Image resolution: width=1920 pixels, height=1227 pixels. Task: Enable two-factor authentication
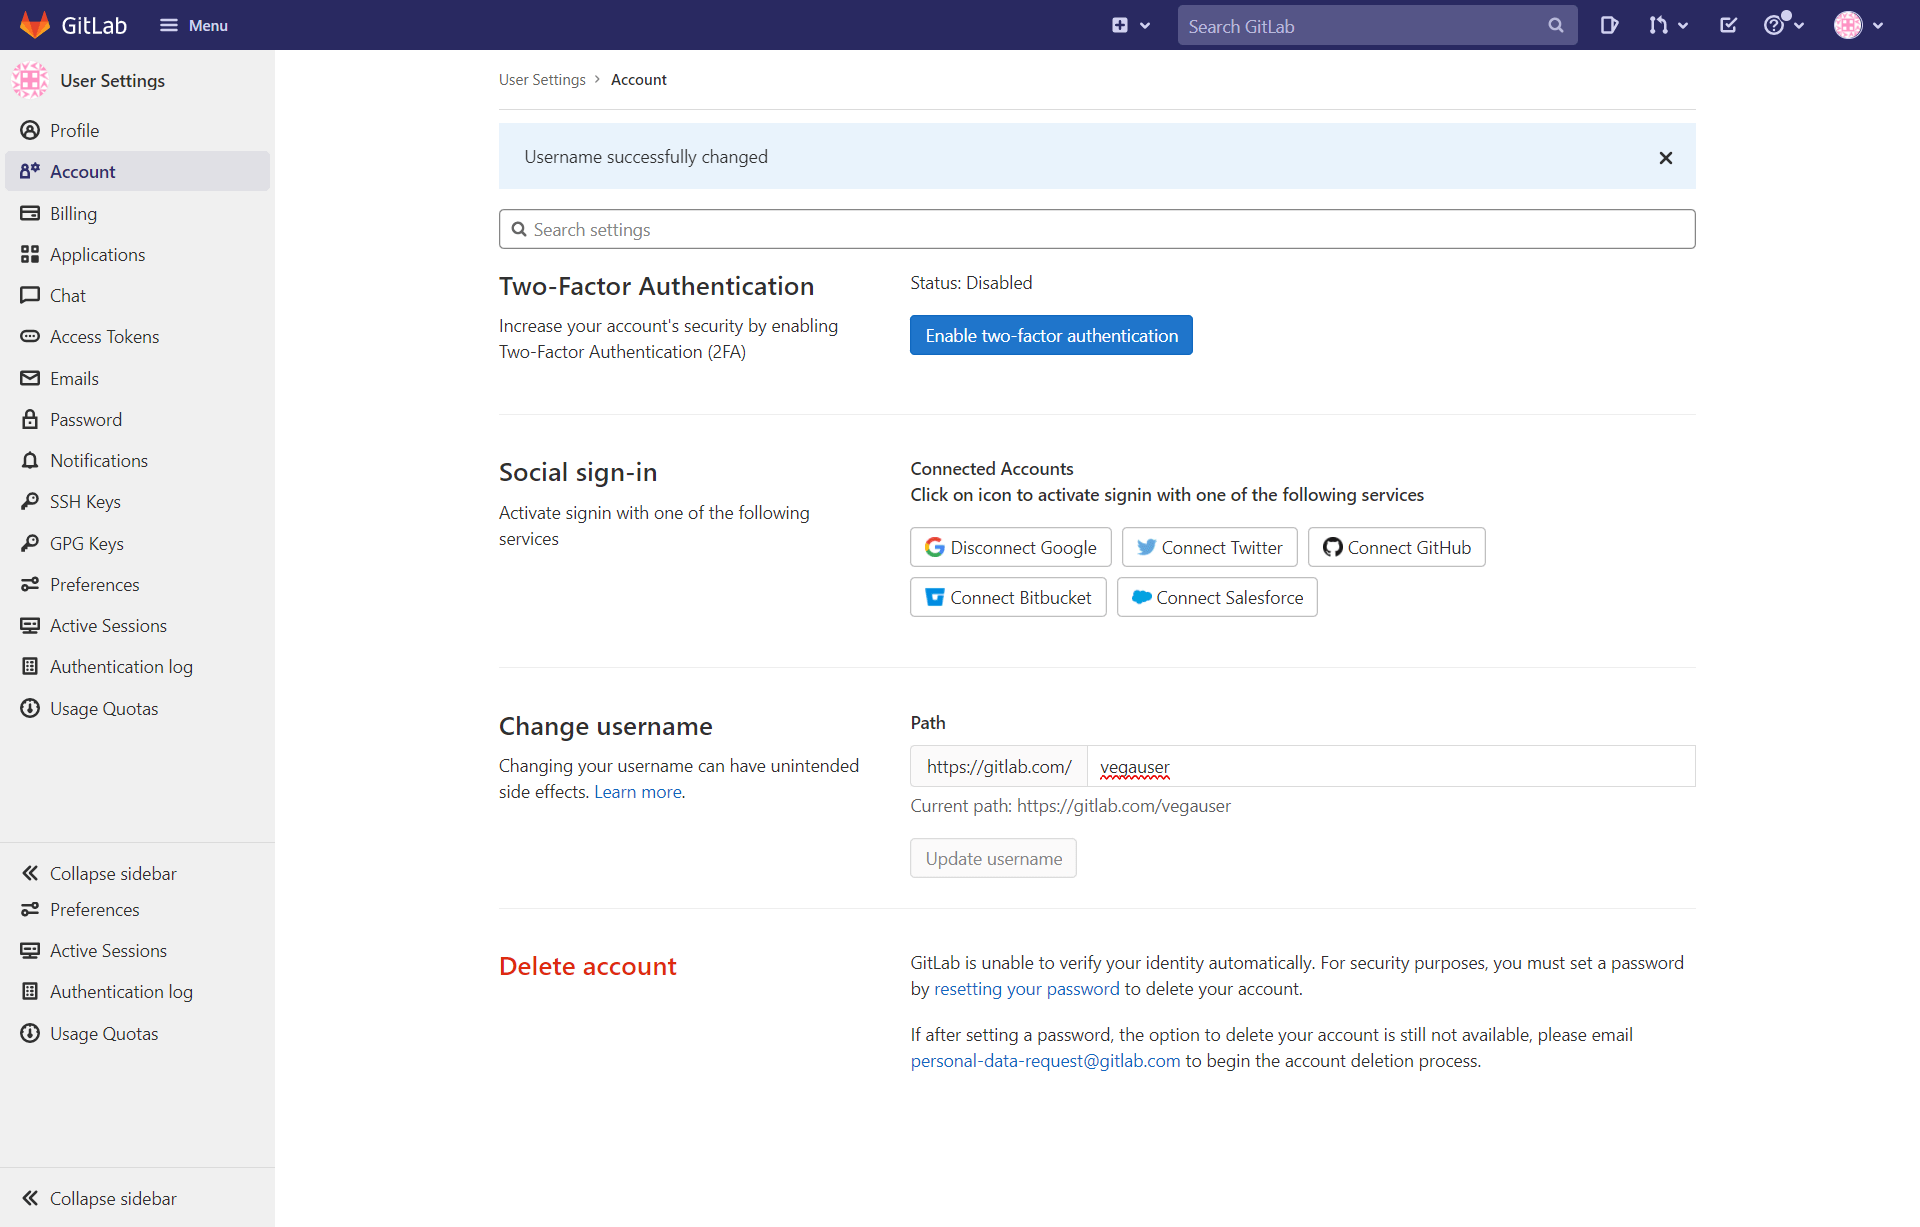pos(1051,335)
